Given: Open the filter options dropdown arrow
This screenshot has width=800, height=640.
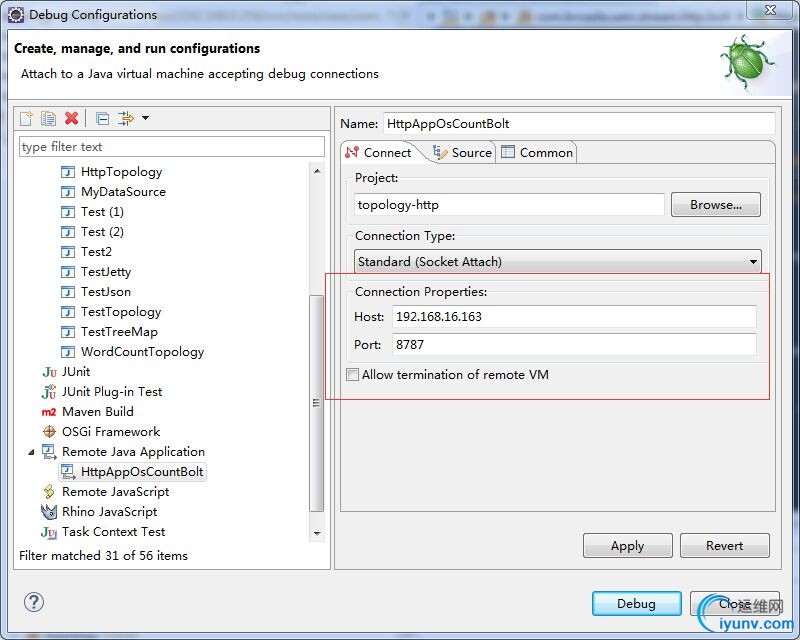Looking at the screenshot, I should (145, 118).
